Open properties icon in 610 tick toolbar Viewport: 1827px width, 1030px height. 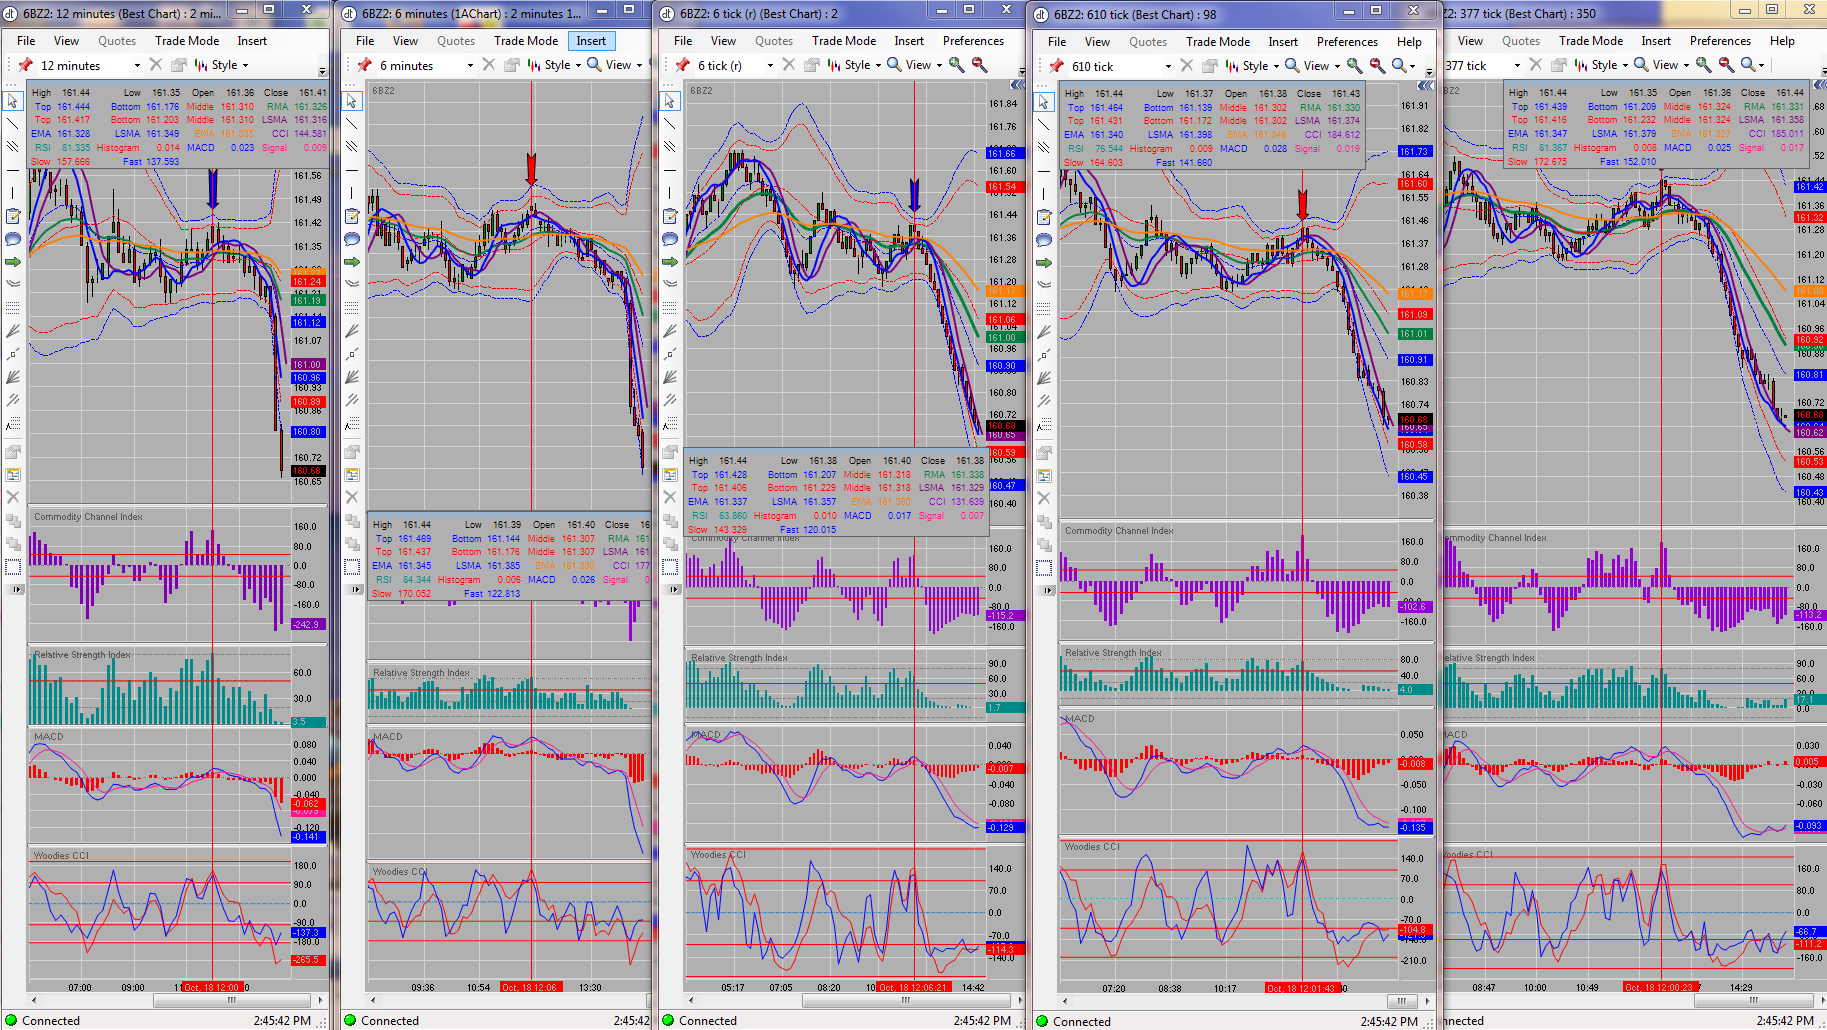pos(1209,66)
